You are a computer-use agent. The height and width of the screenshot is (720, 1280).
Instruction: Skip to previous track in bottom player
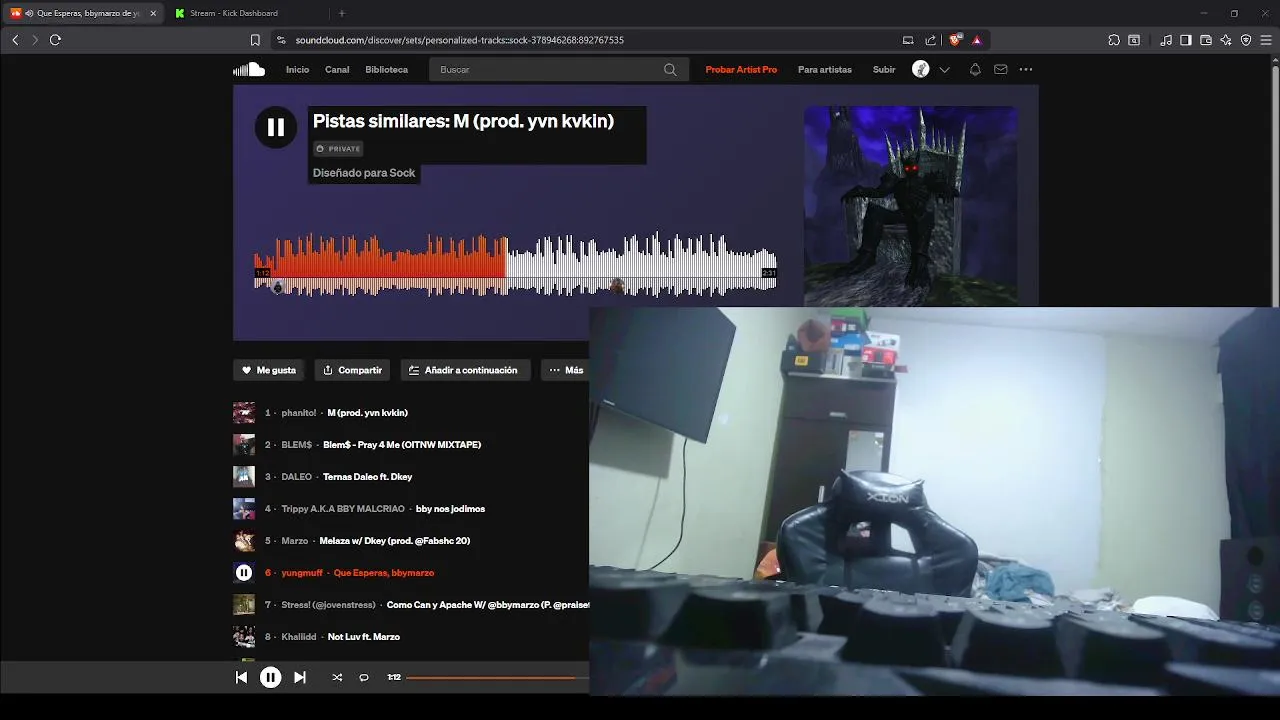pos(241,677)
